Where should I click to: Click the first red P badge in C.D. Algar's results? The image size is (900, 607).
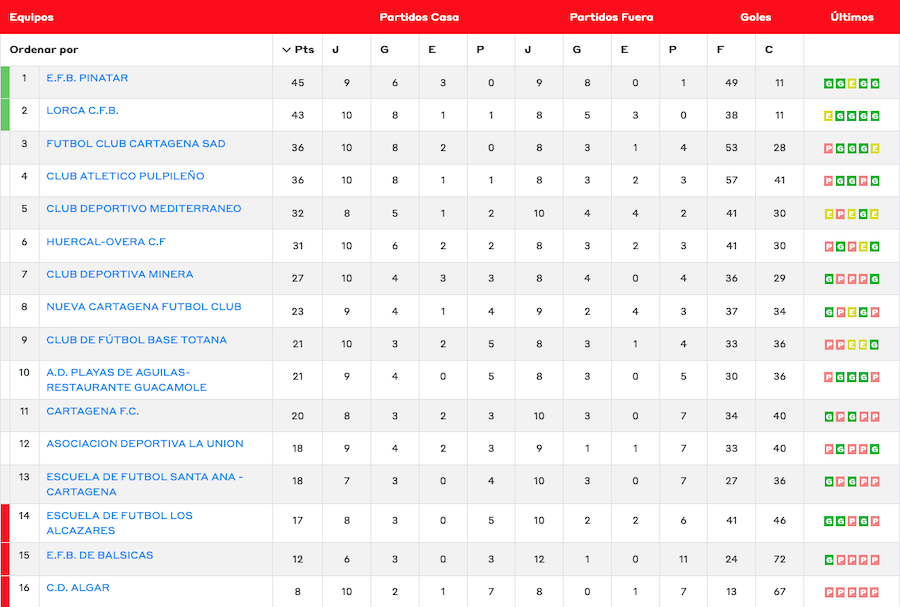[x=828, y=593]
